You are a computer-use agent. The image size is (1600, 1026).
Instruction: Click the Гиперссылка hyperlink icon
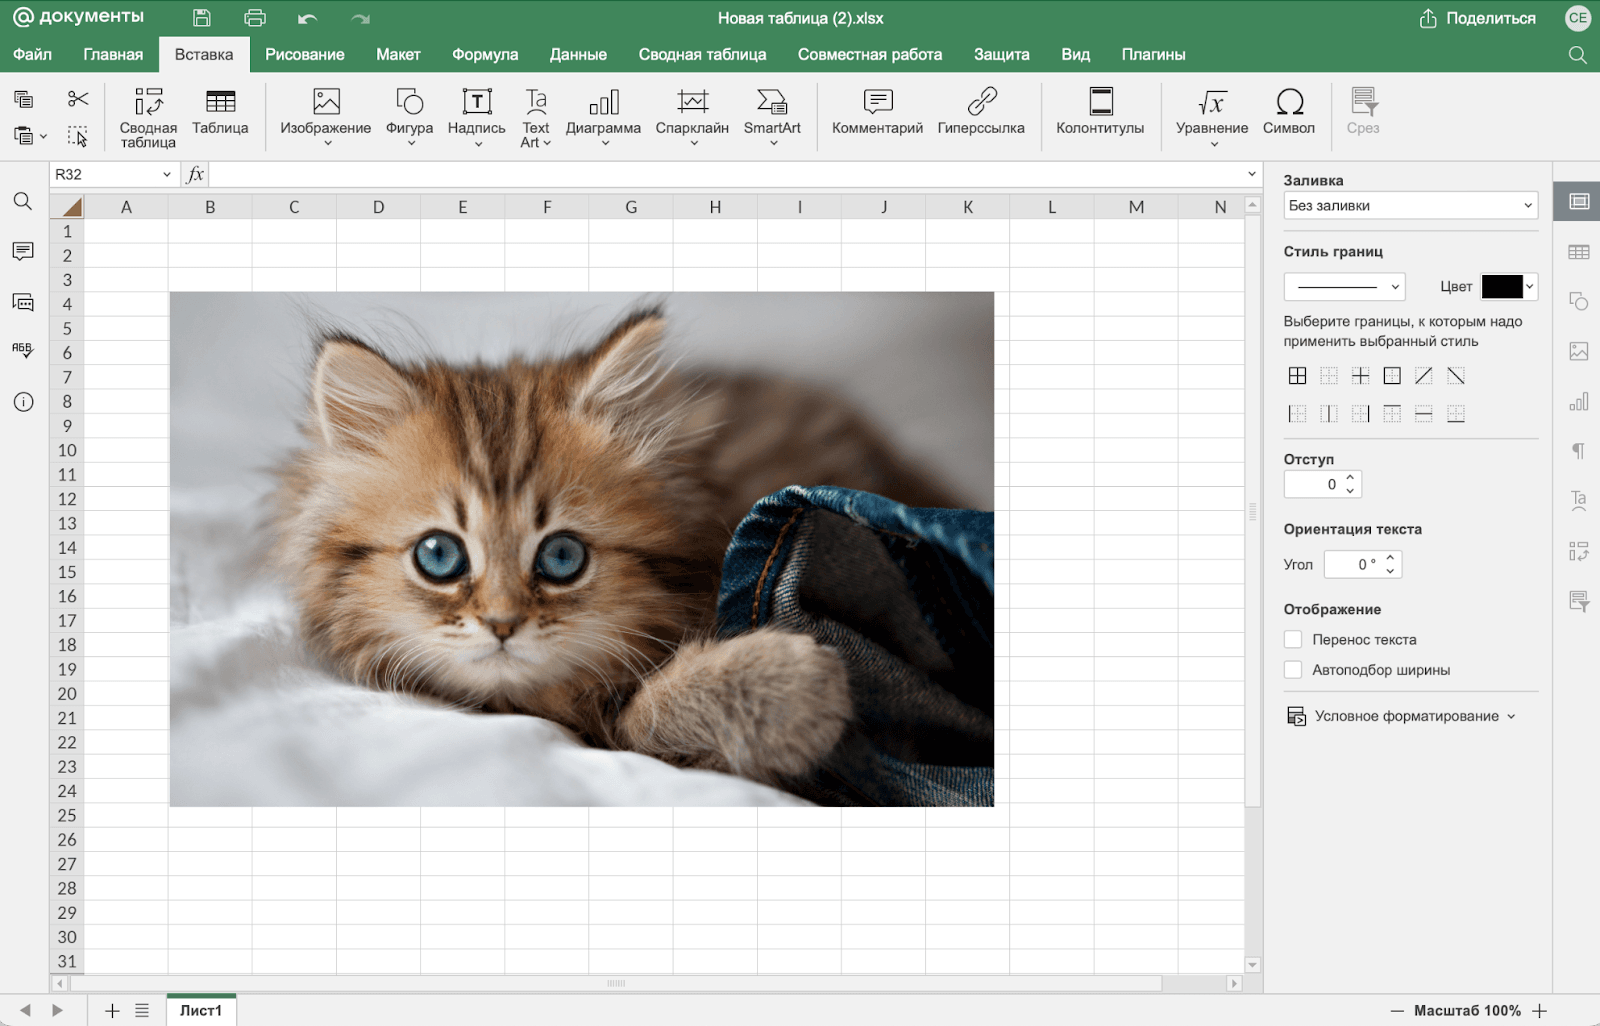pos(981,103)
